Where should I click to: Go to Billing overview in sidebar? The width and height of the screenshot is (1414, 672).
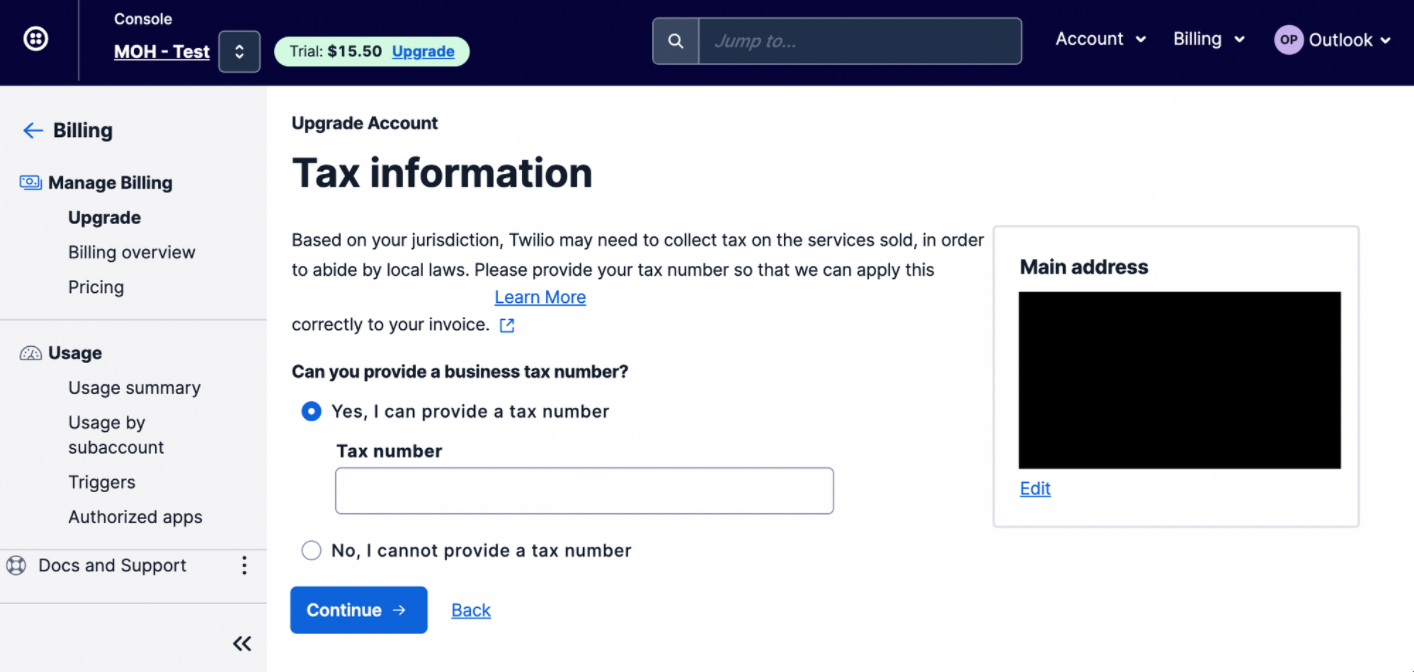click(x=132, y=252)
